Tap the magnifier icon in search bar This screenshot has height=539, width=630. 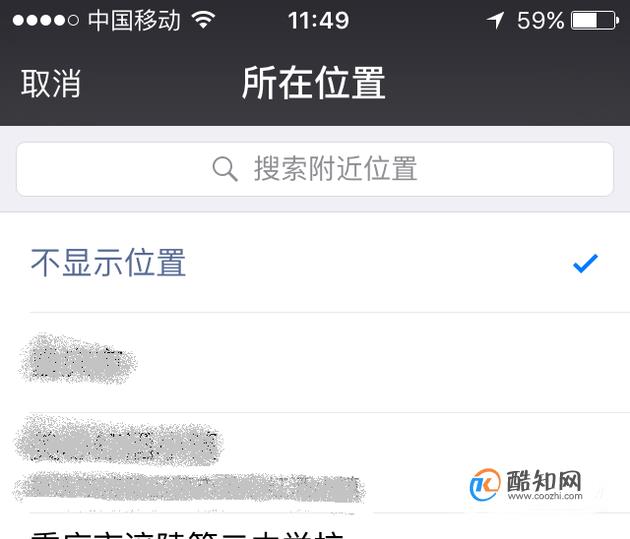pyautogui.click(x=225, y=169)
